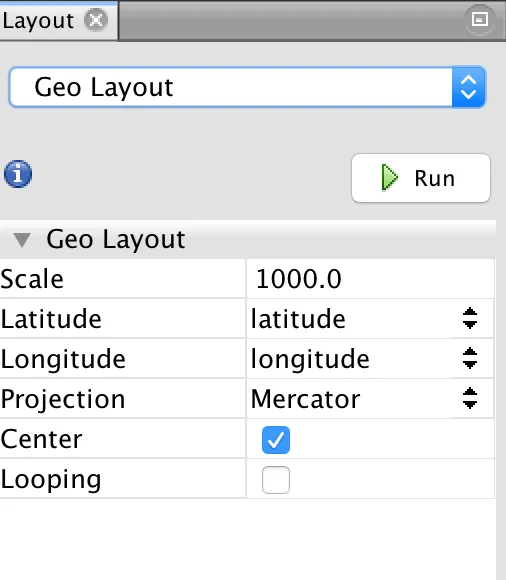This screenshot has width=506, height=580.
Task: Collapse the Geo Layout properties section
Action: (22, 240)
